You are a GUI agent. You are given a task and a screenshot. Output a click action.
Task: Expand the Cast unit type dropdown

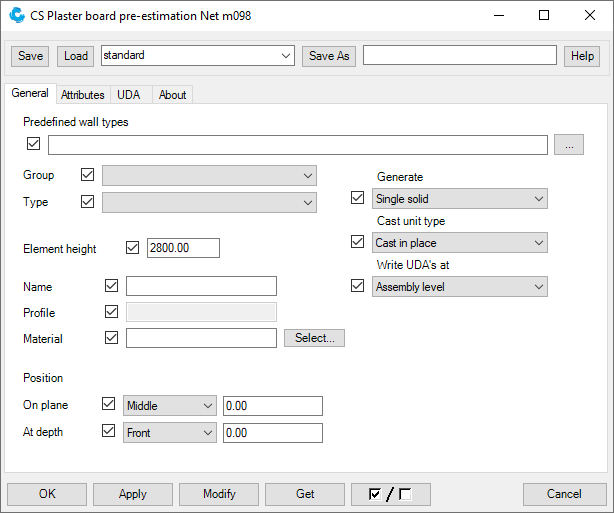point(459,243)
